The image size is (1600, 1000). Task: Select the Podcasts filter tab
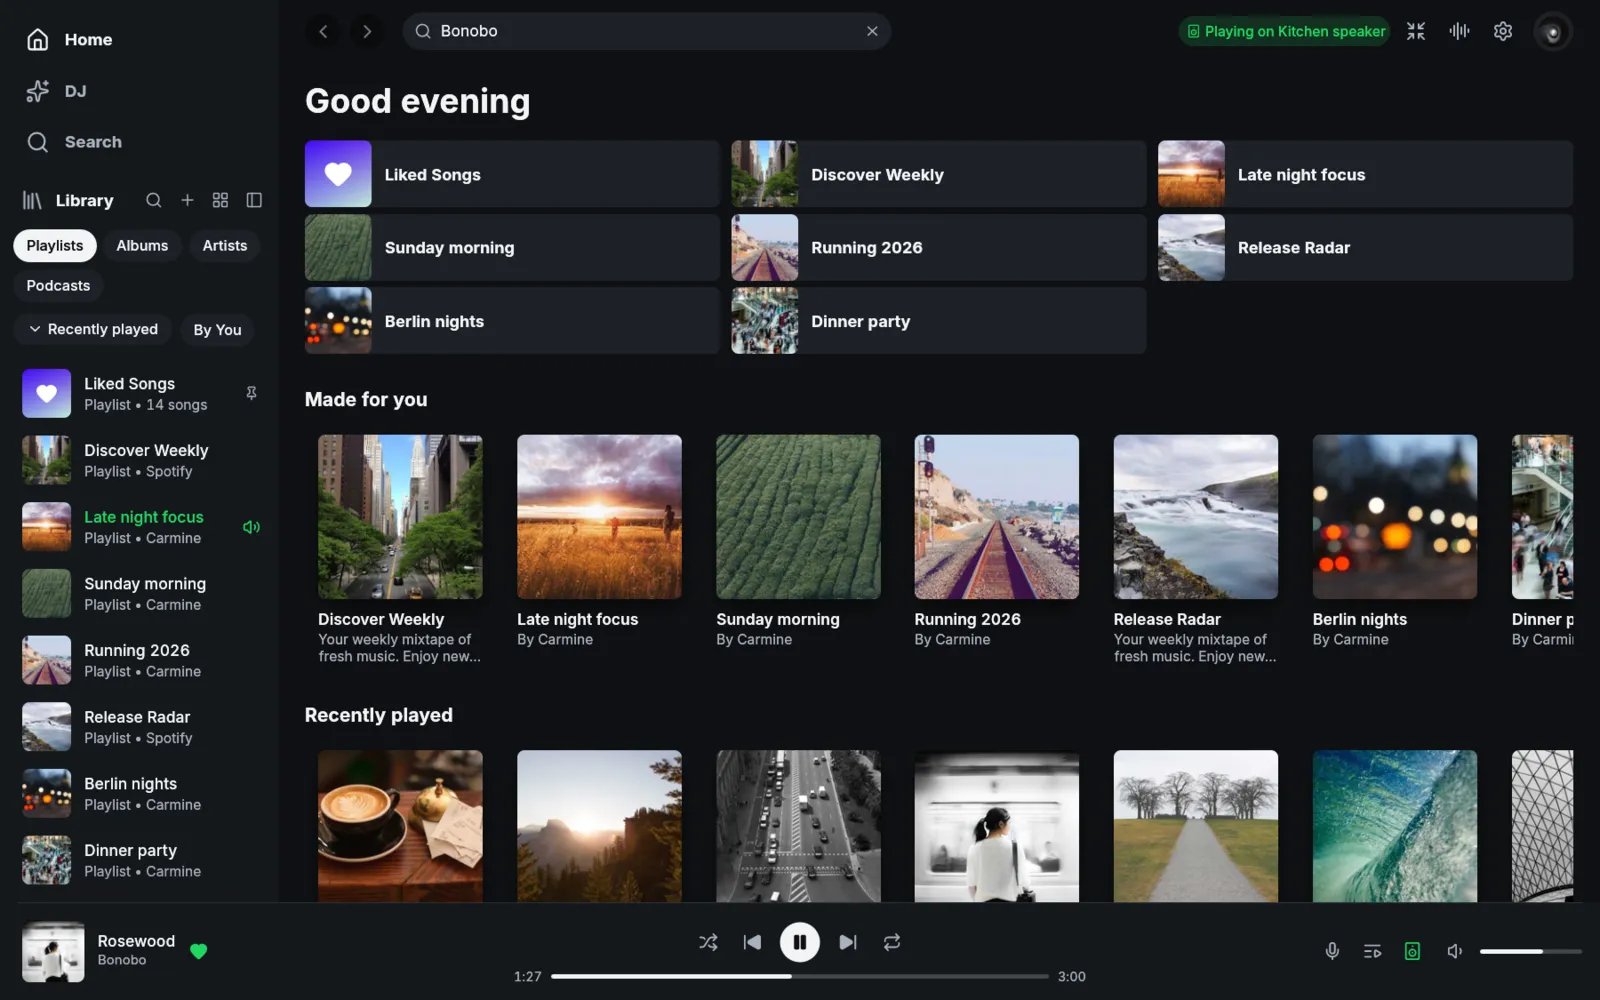point(58,285)
